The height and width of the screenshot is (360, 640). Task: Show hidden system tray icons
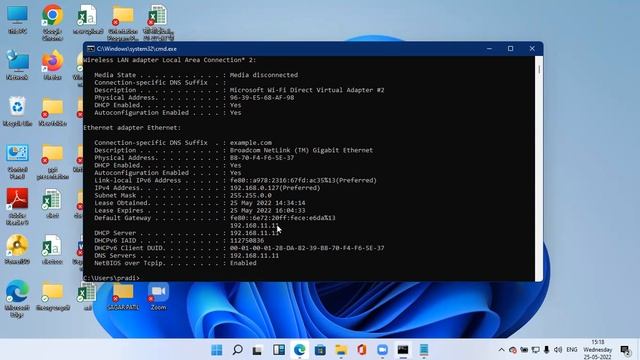[501, 350]
